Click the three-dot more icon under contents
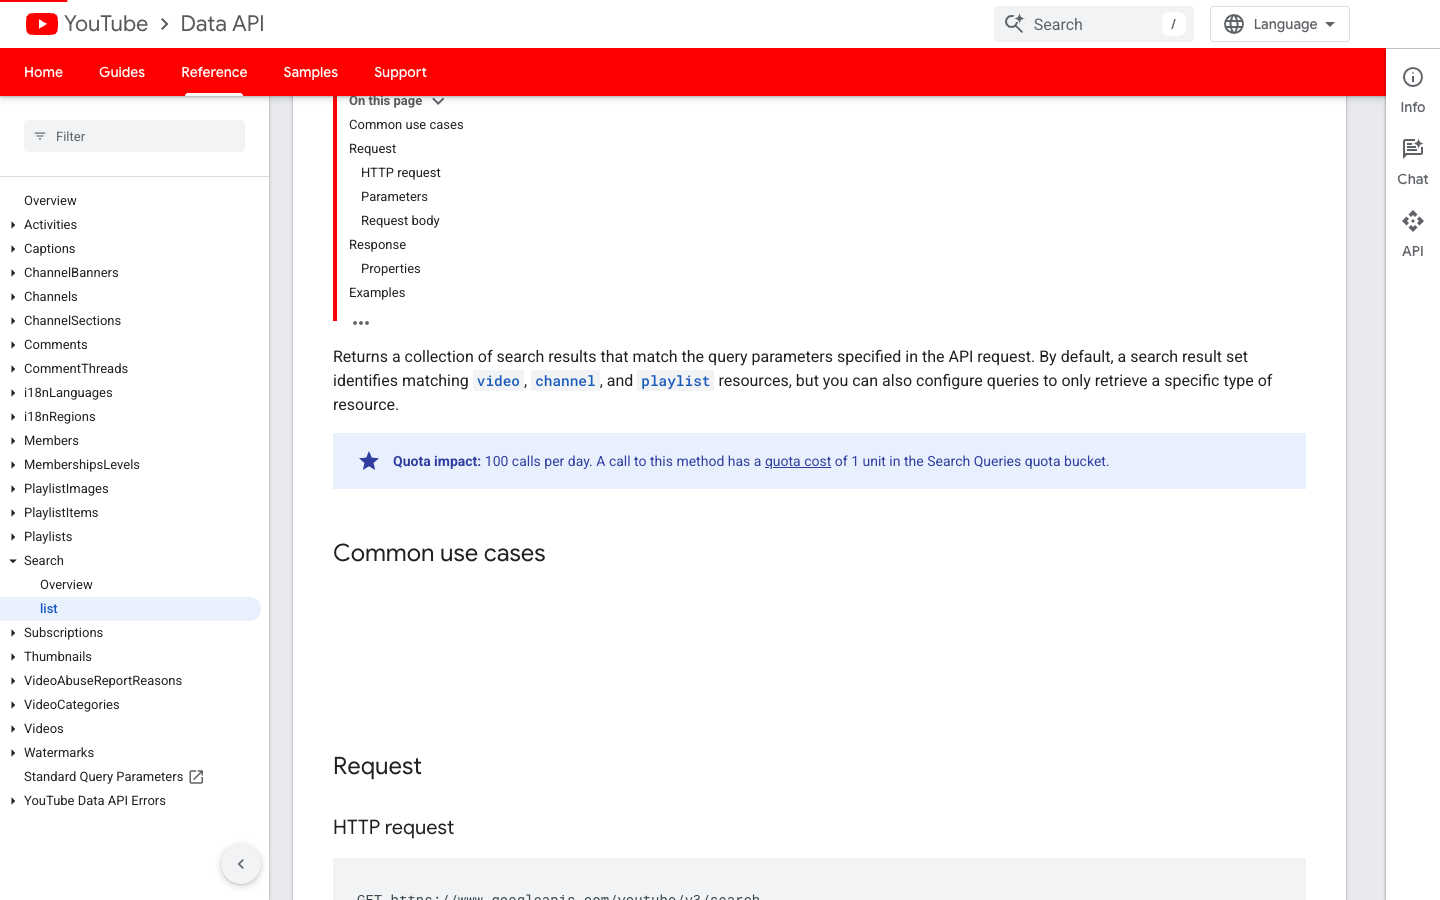 361,323
